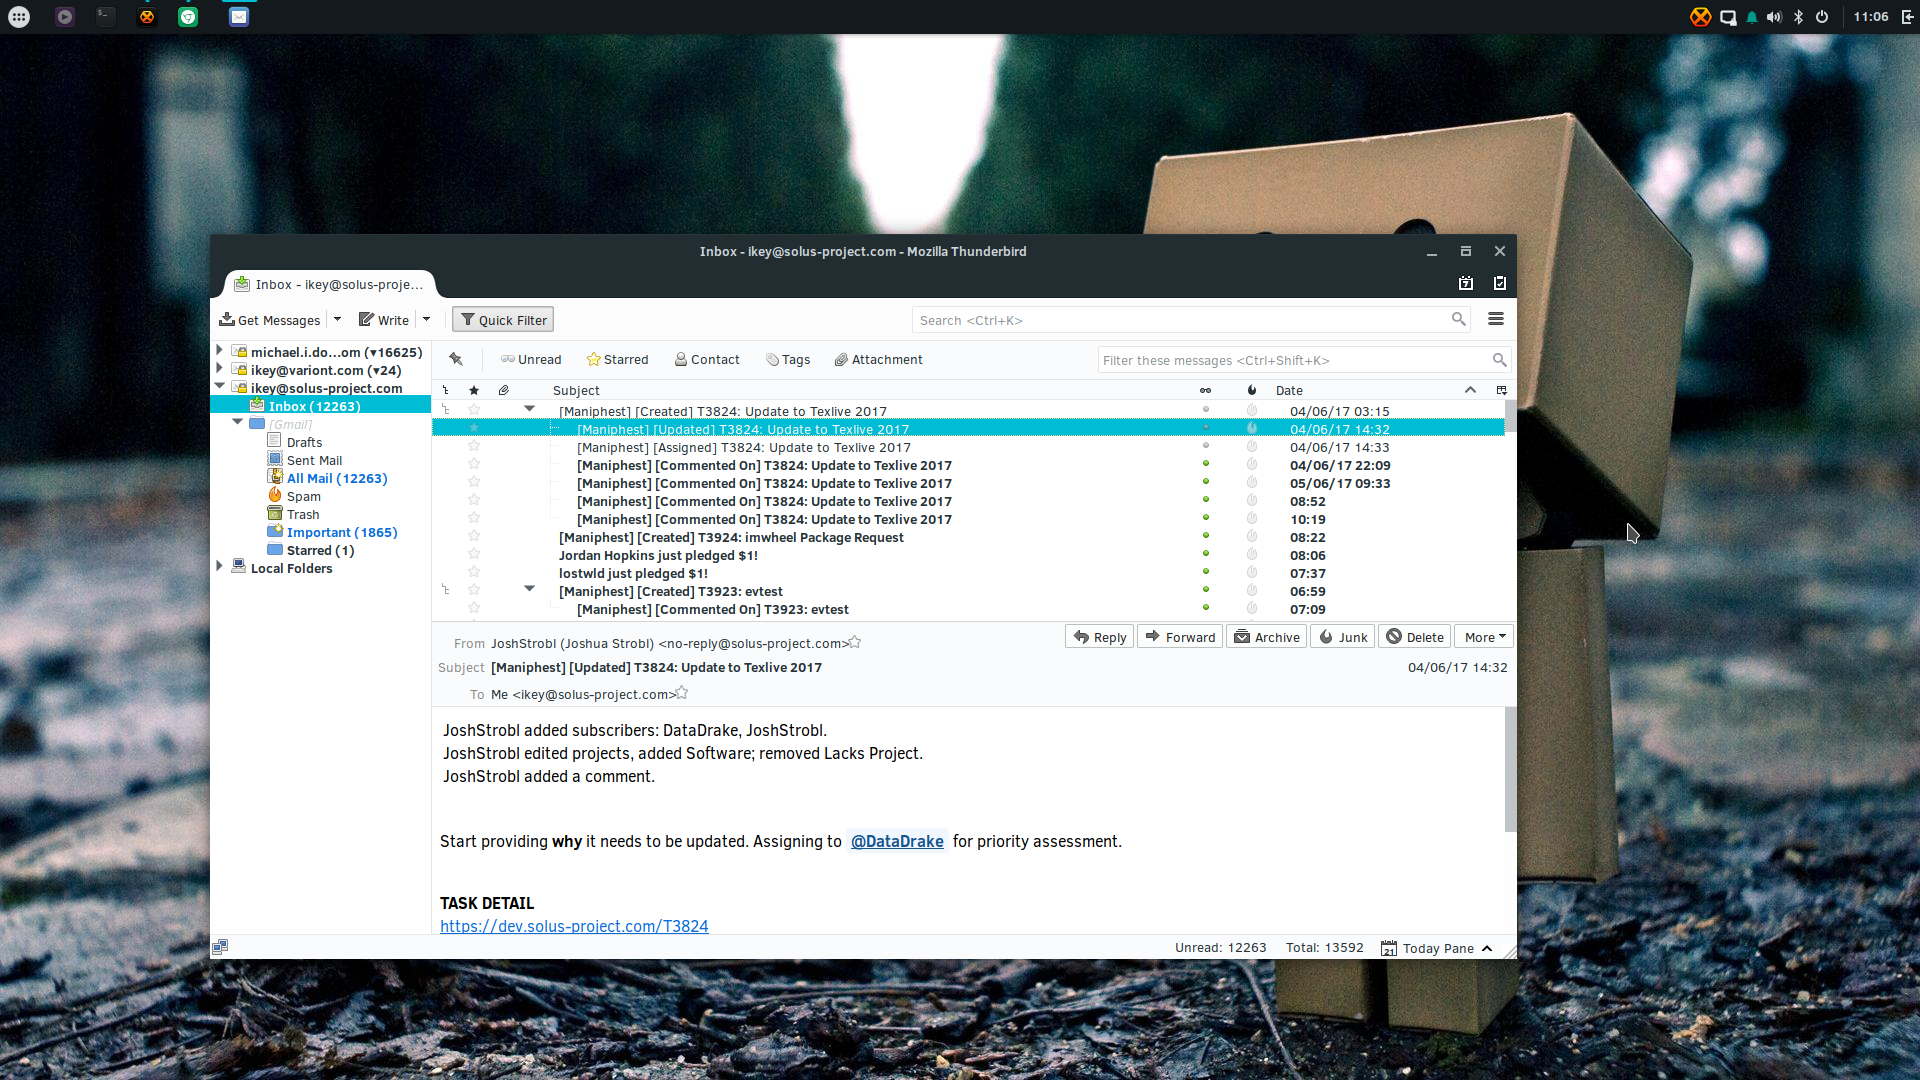
Task: Sort by junk status column header
Action: [x=1251, y=390]
